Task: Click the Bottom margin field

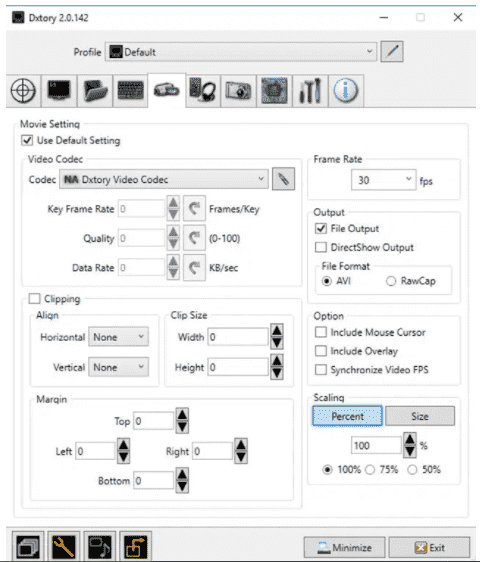Action: (x=153, y=480)
